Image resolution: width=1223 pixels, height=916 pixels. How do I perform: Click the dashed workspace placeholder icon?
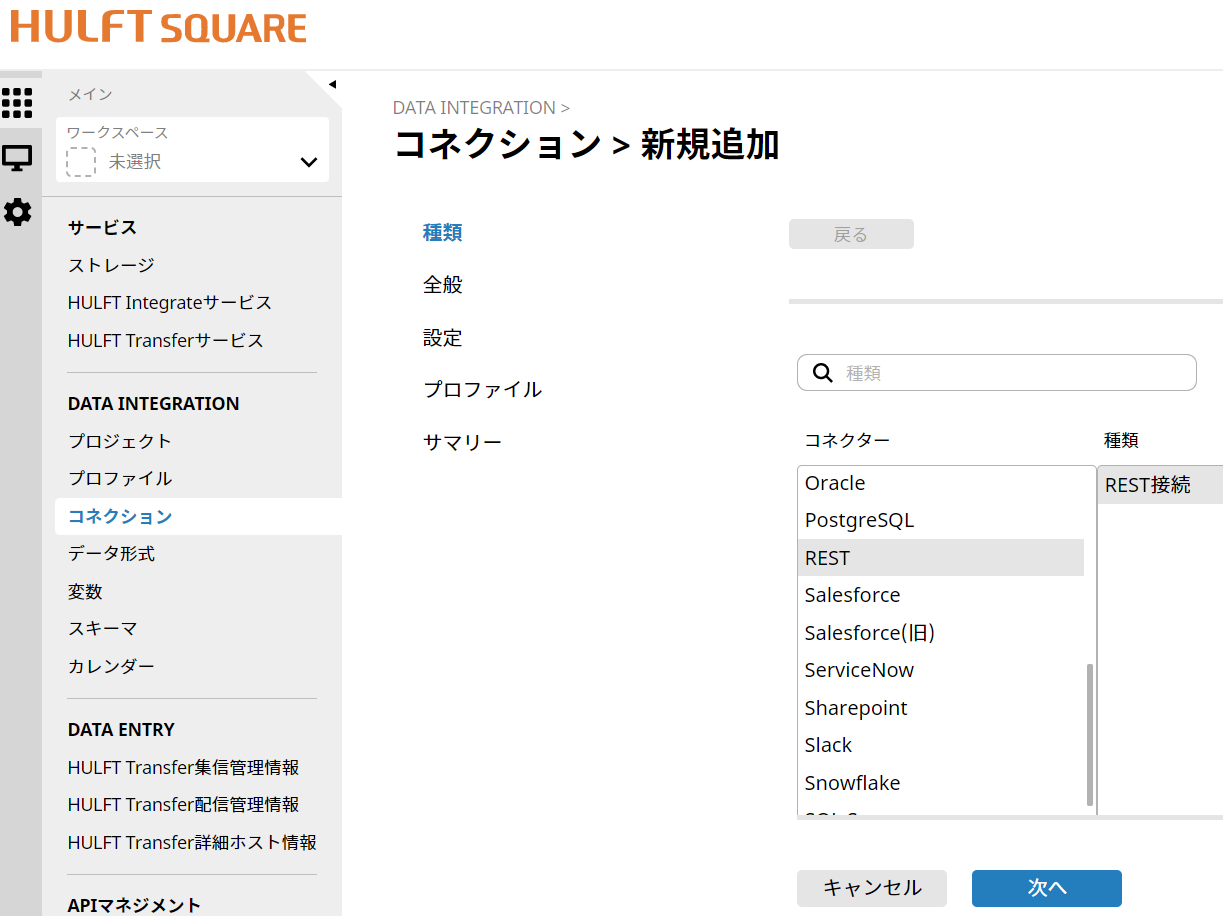(x=81, y=162)
